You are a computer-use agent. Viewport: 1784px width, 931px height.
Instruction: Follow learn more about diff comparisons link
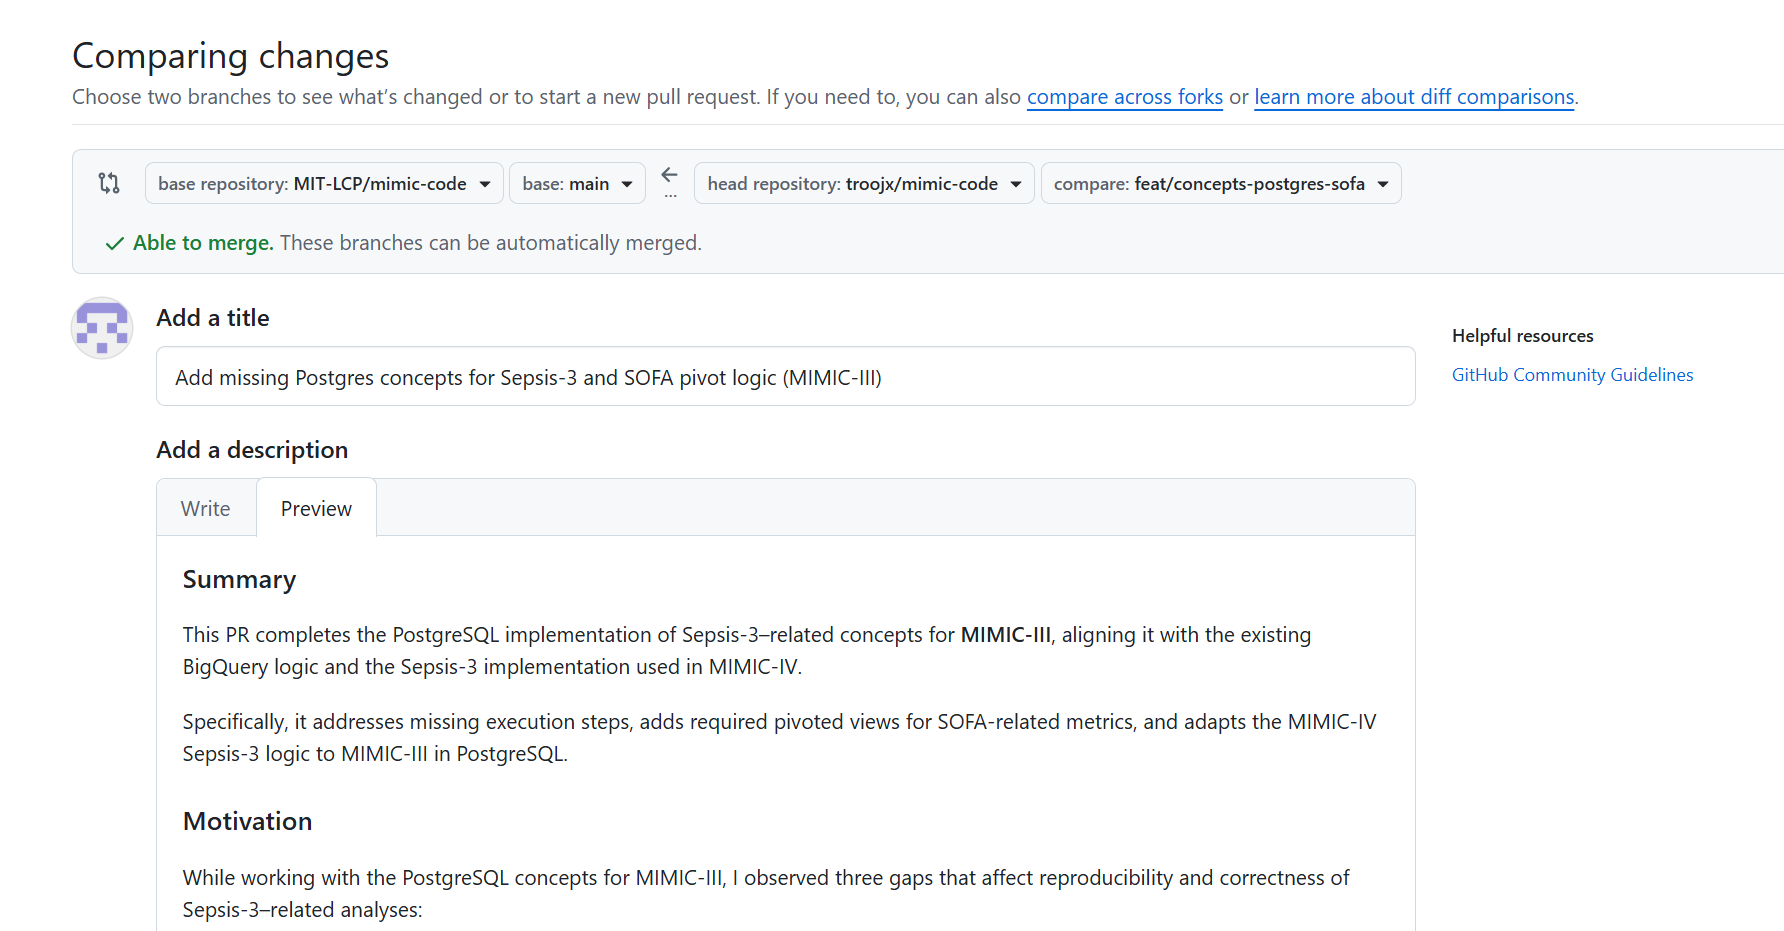pos(1414,97)
